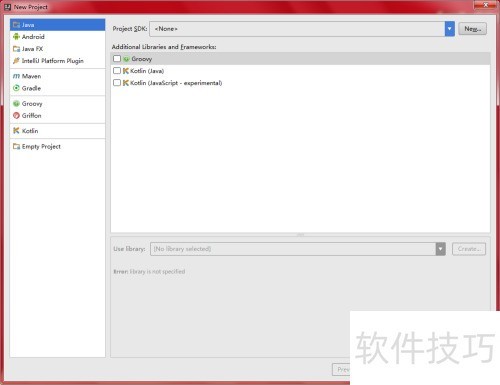Select Gradle project type

click(x=58, y=88)
